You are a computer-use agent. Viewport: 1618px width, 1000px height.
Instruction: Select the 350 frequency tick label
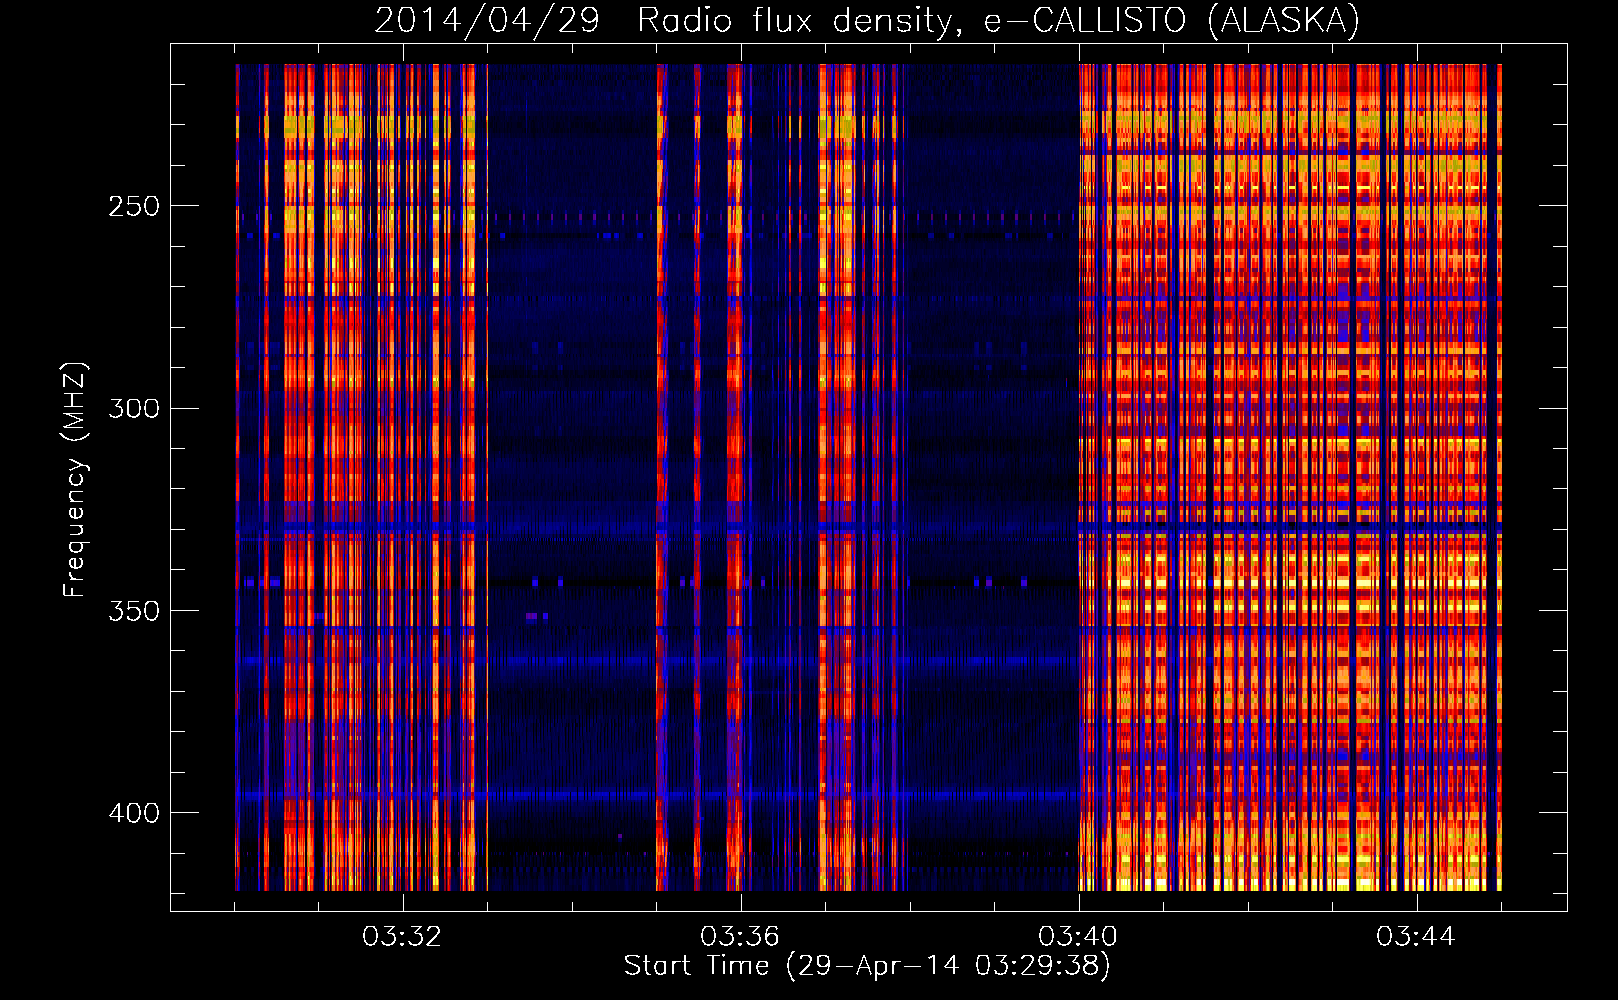133,610
